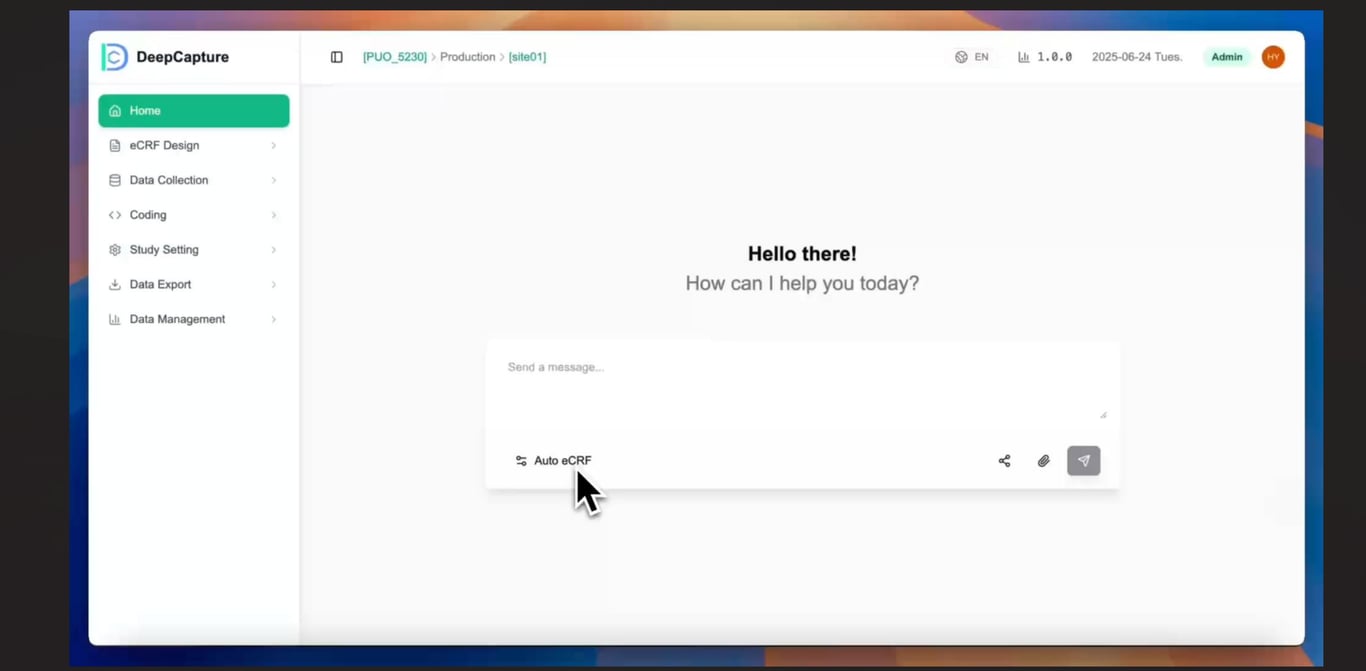
Task: Click the Data Collection database icon
Action: coord(114,180)
